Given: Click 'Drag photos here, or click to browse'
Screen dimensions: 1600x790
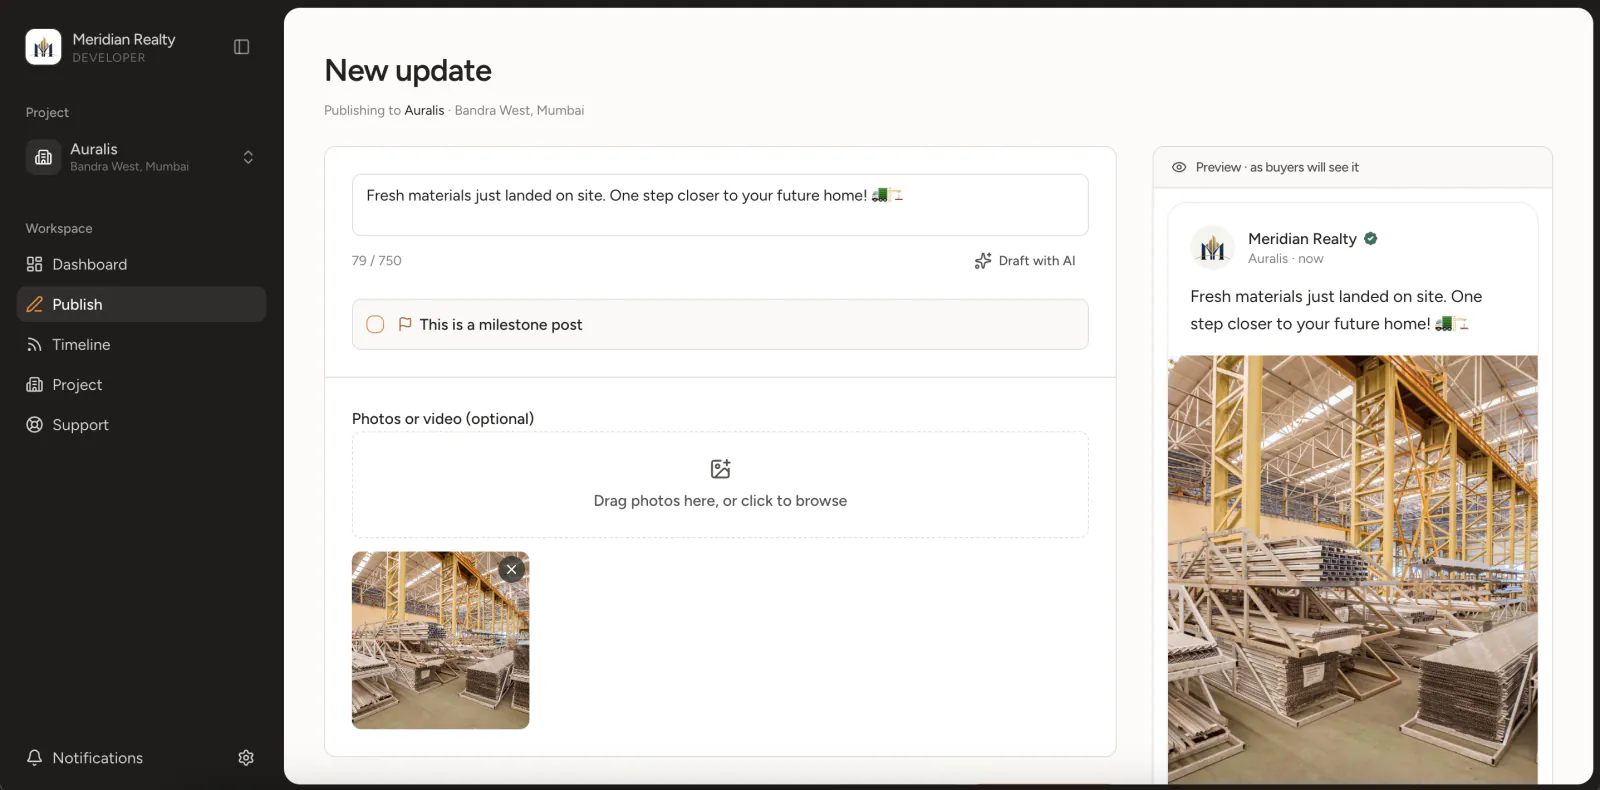Looking at the screenshot, I should click(720, 501).
